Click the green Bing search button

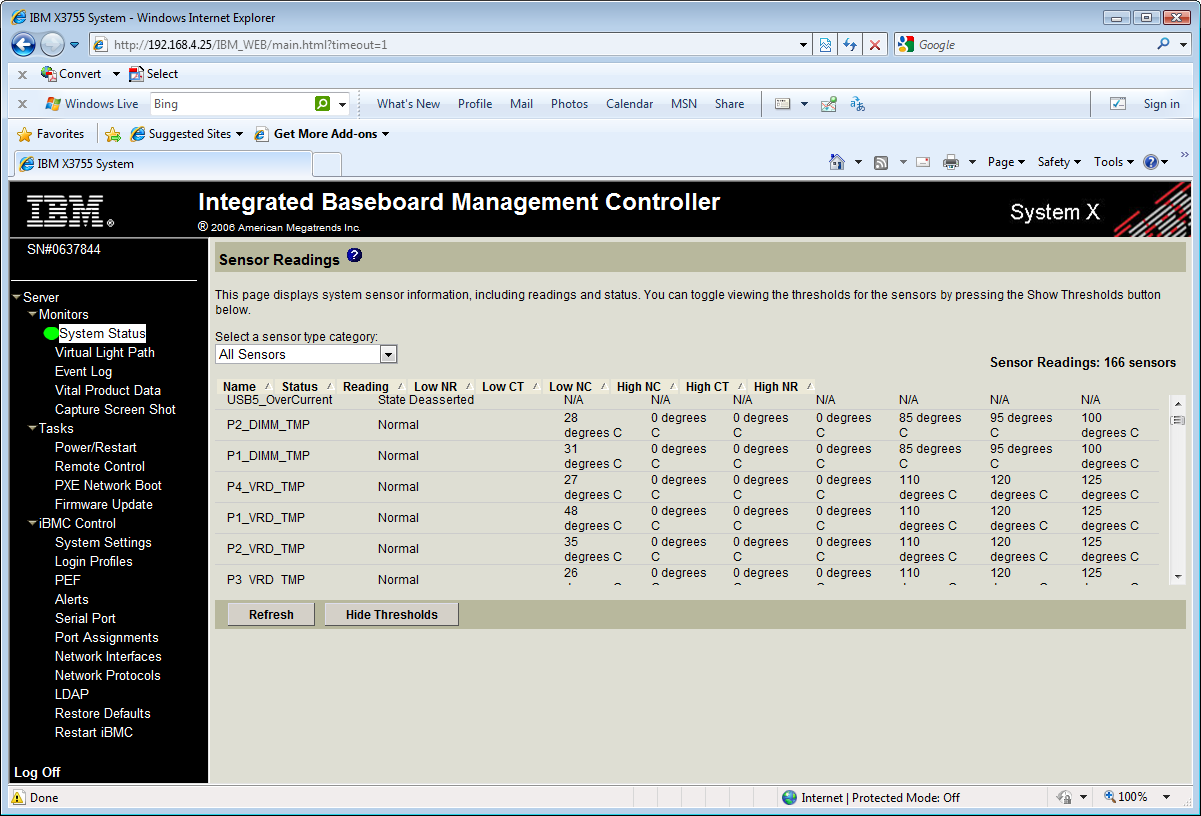(322, 104)
